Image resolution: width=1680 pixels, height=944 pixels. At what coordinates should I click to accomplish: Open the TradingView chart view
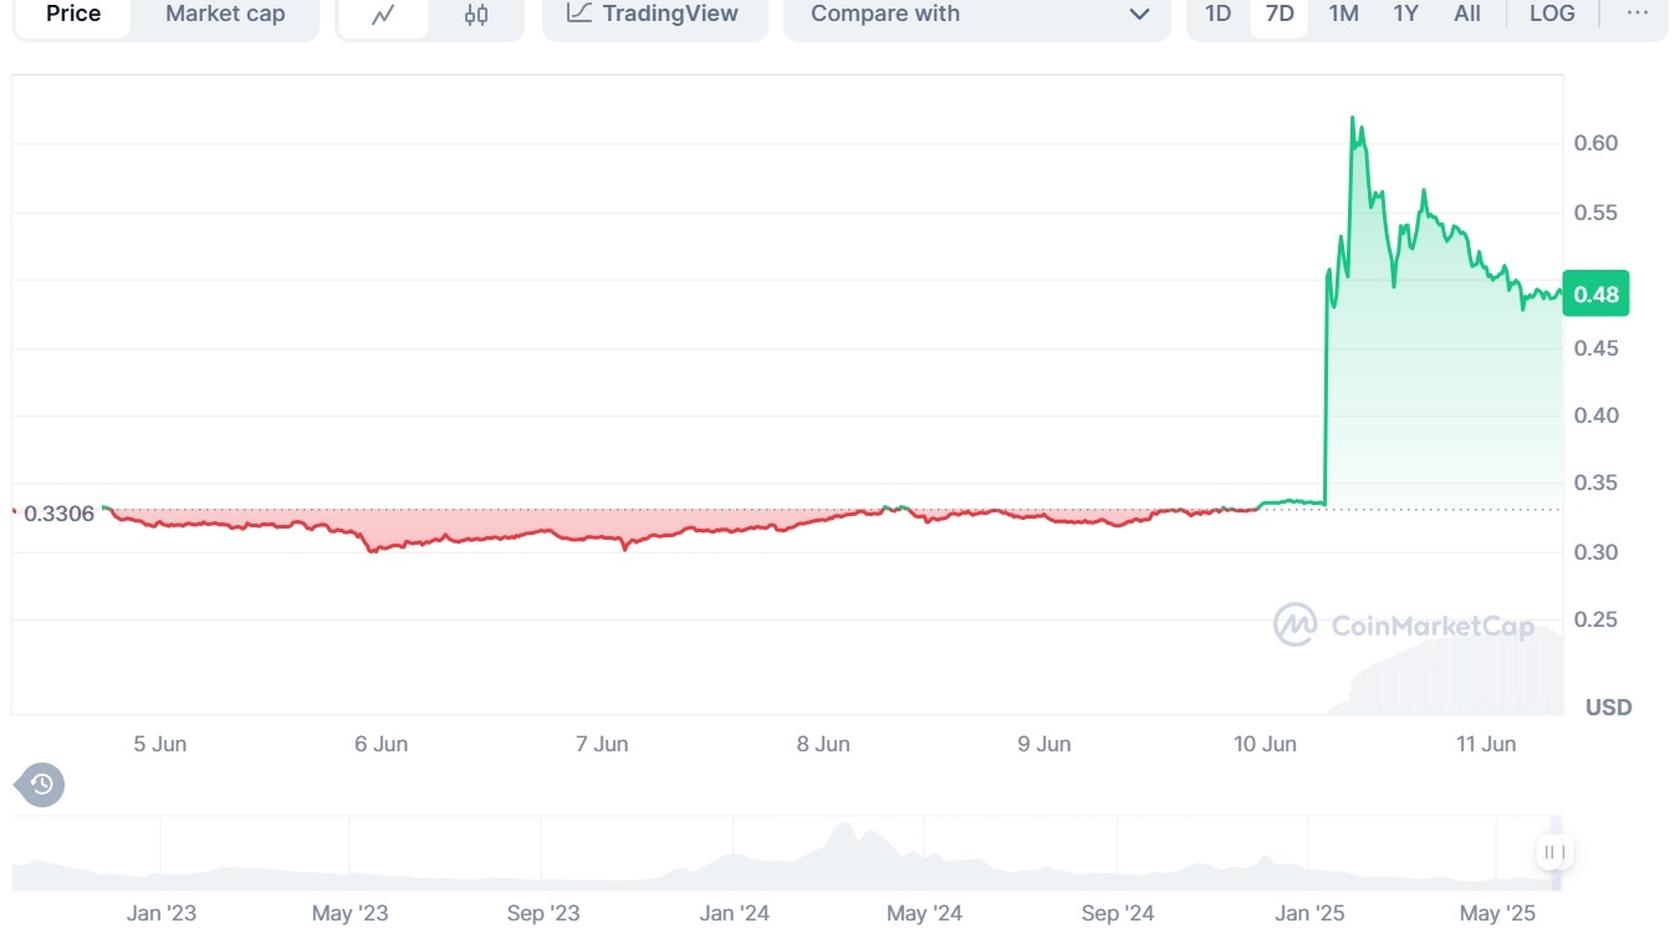click(655, 15)
